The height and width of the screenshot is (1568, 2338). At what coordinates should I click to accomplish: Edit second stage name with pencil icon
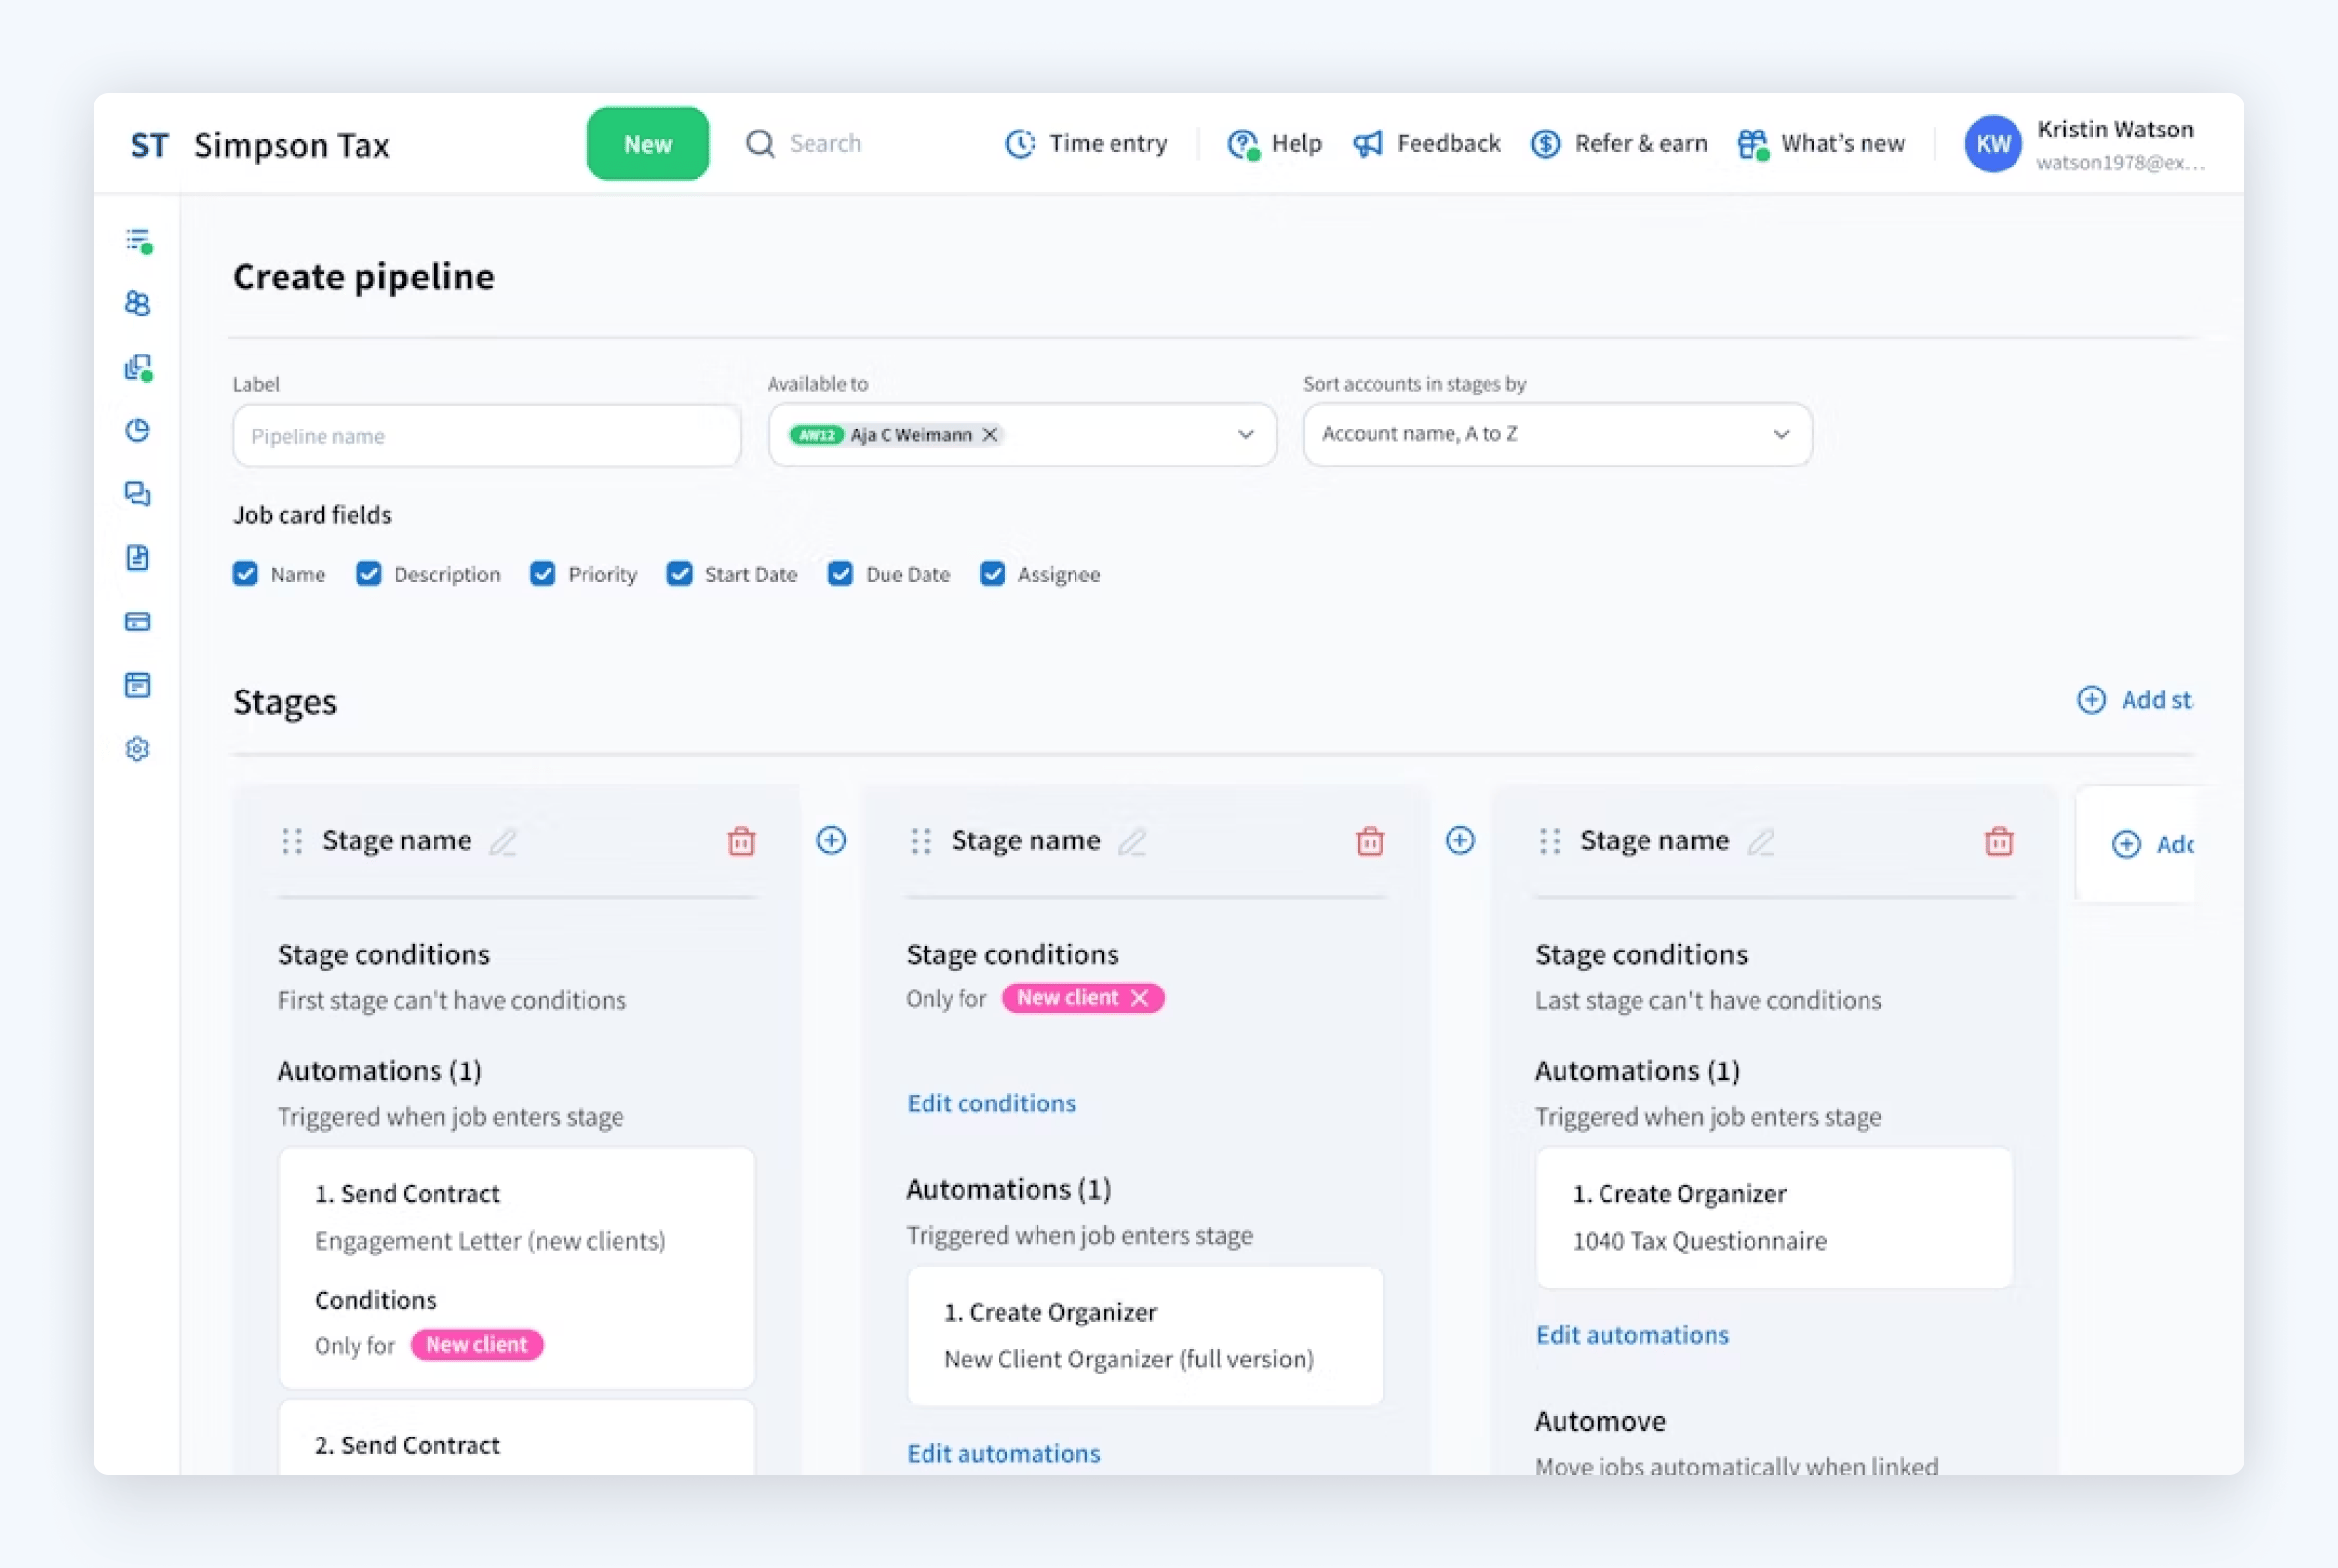click(1132, 842)
